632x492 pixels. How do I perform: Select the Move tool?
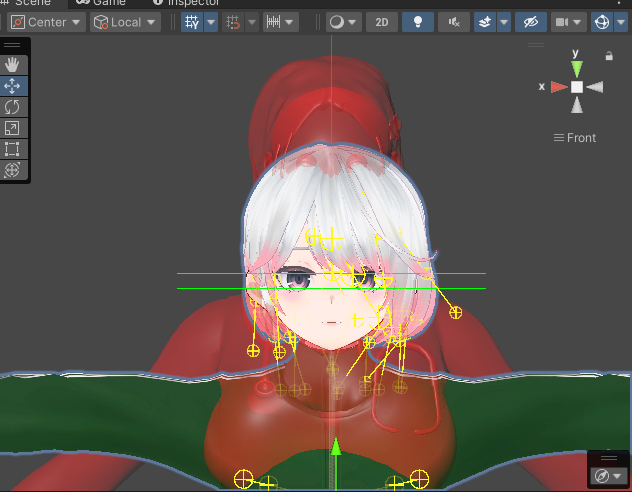(x=12, y=86)
